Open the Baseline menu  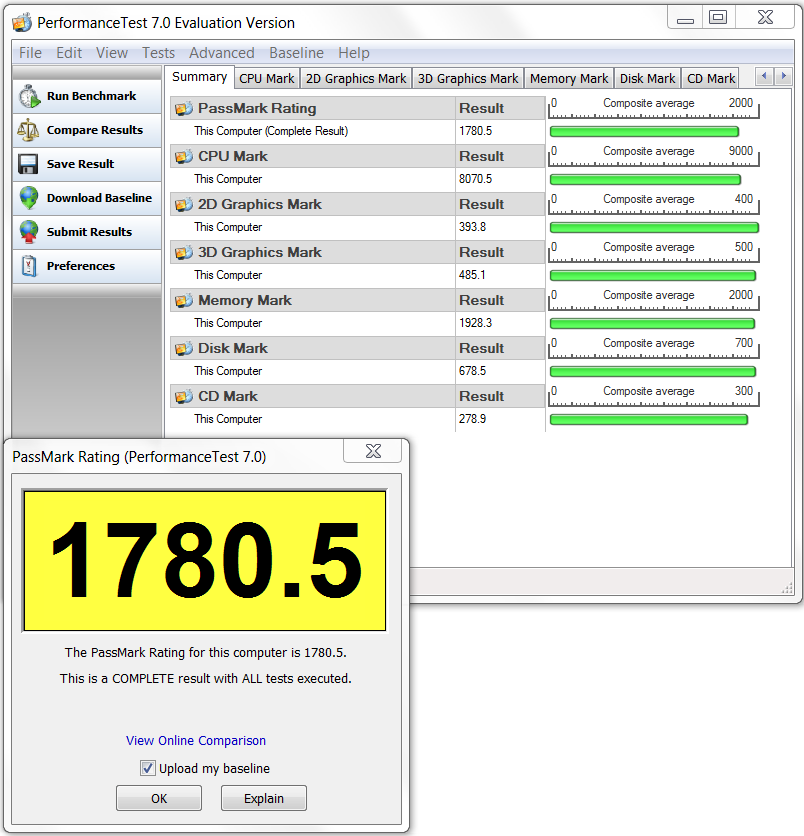pyautogui.click(x=296, y=53)
